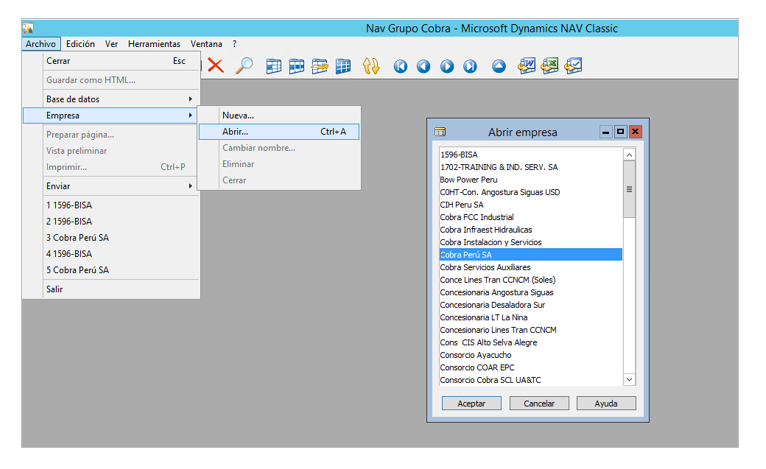
Task: Select Conce Lines Tran CCNCM (Soles)
Action: coord(531,280)
